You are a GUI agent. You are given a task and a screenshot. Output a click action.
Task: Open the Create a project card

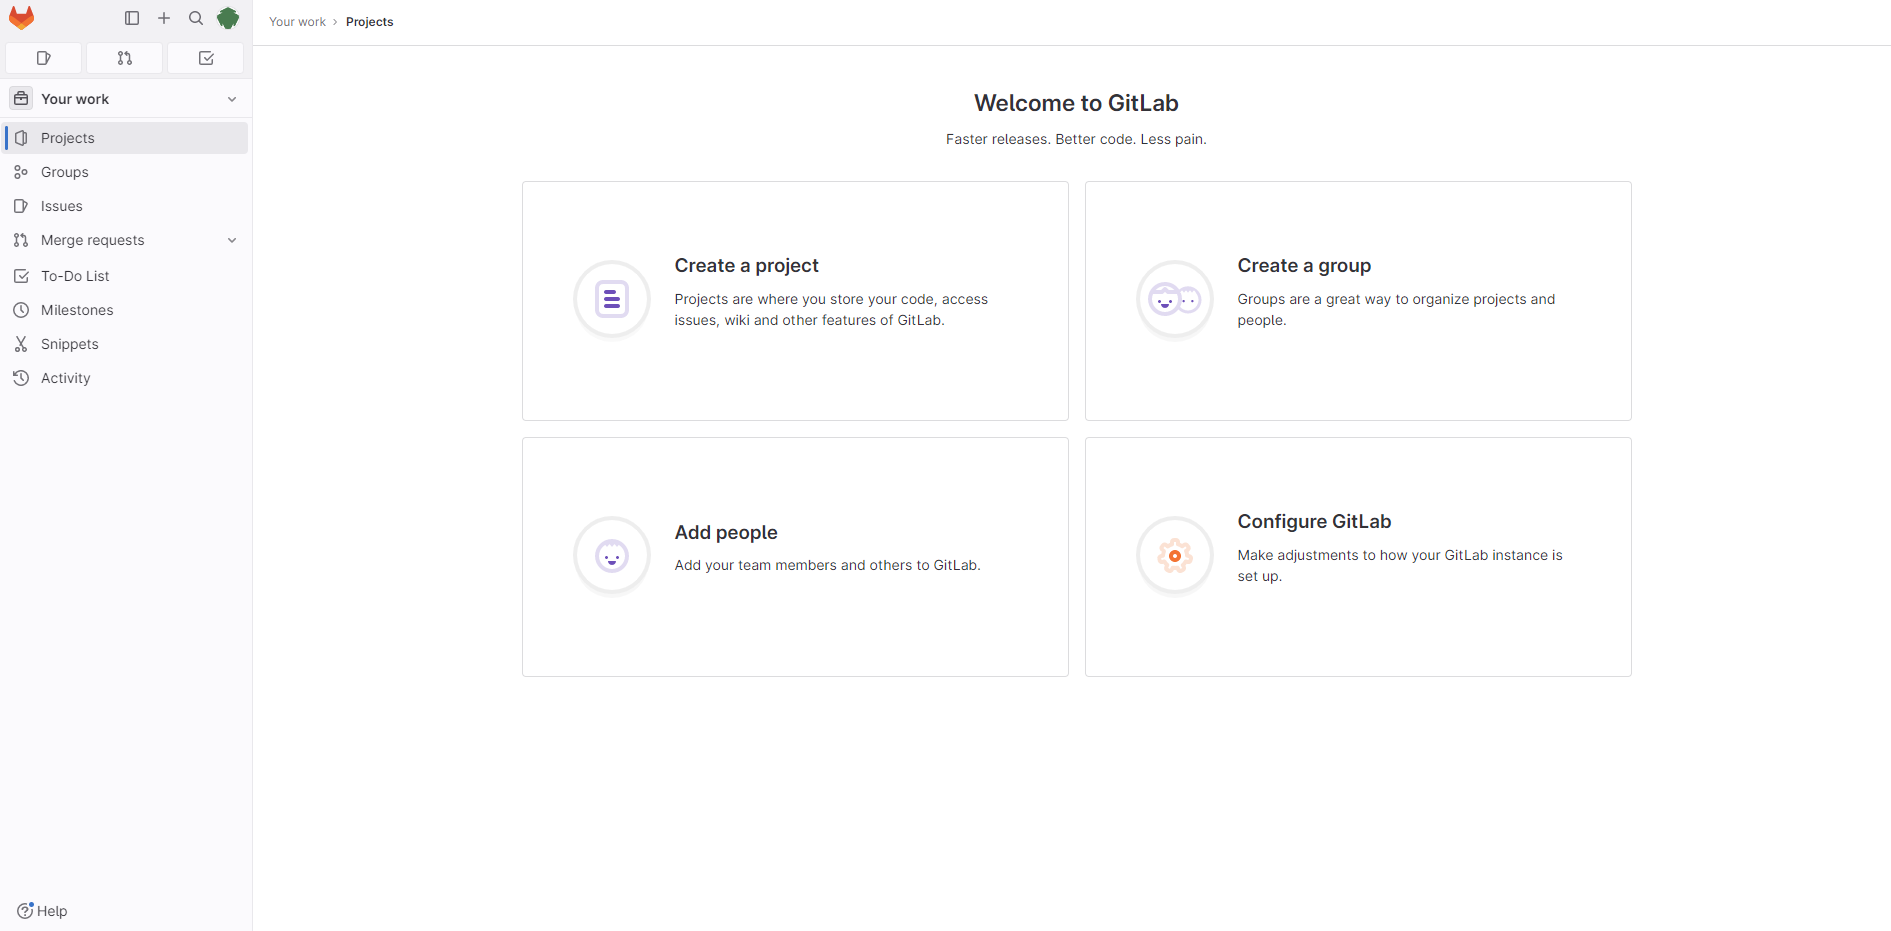point(795,300)
